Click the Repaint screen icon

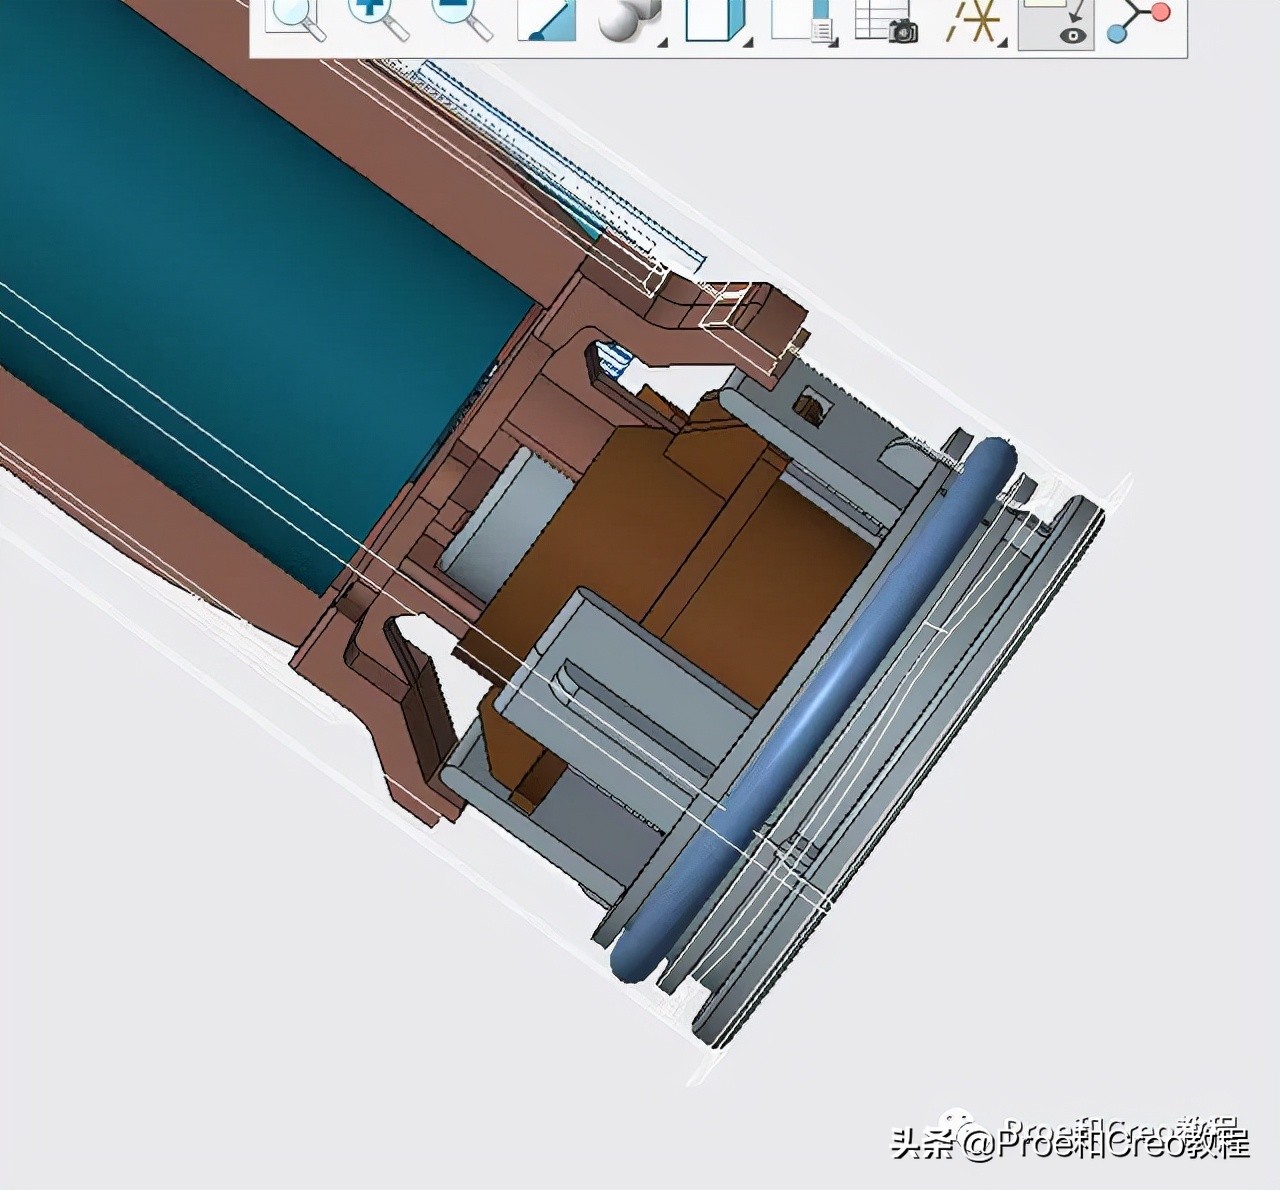click(x=546, y=20)
